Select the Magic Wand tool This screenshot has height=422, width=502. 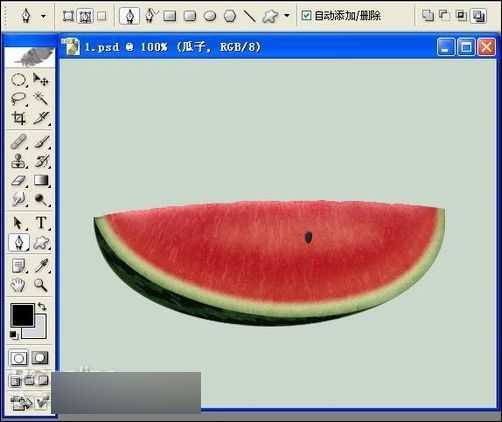[x=41, y=99]
